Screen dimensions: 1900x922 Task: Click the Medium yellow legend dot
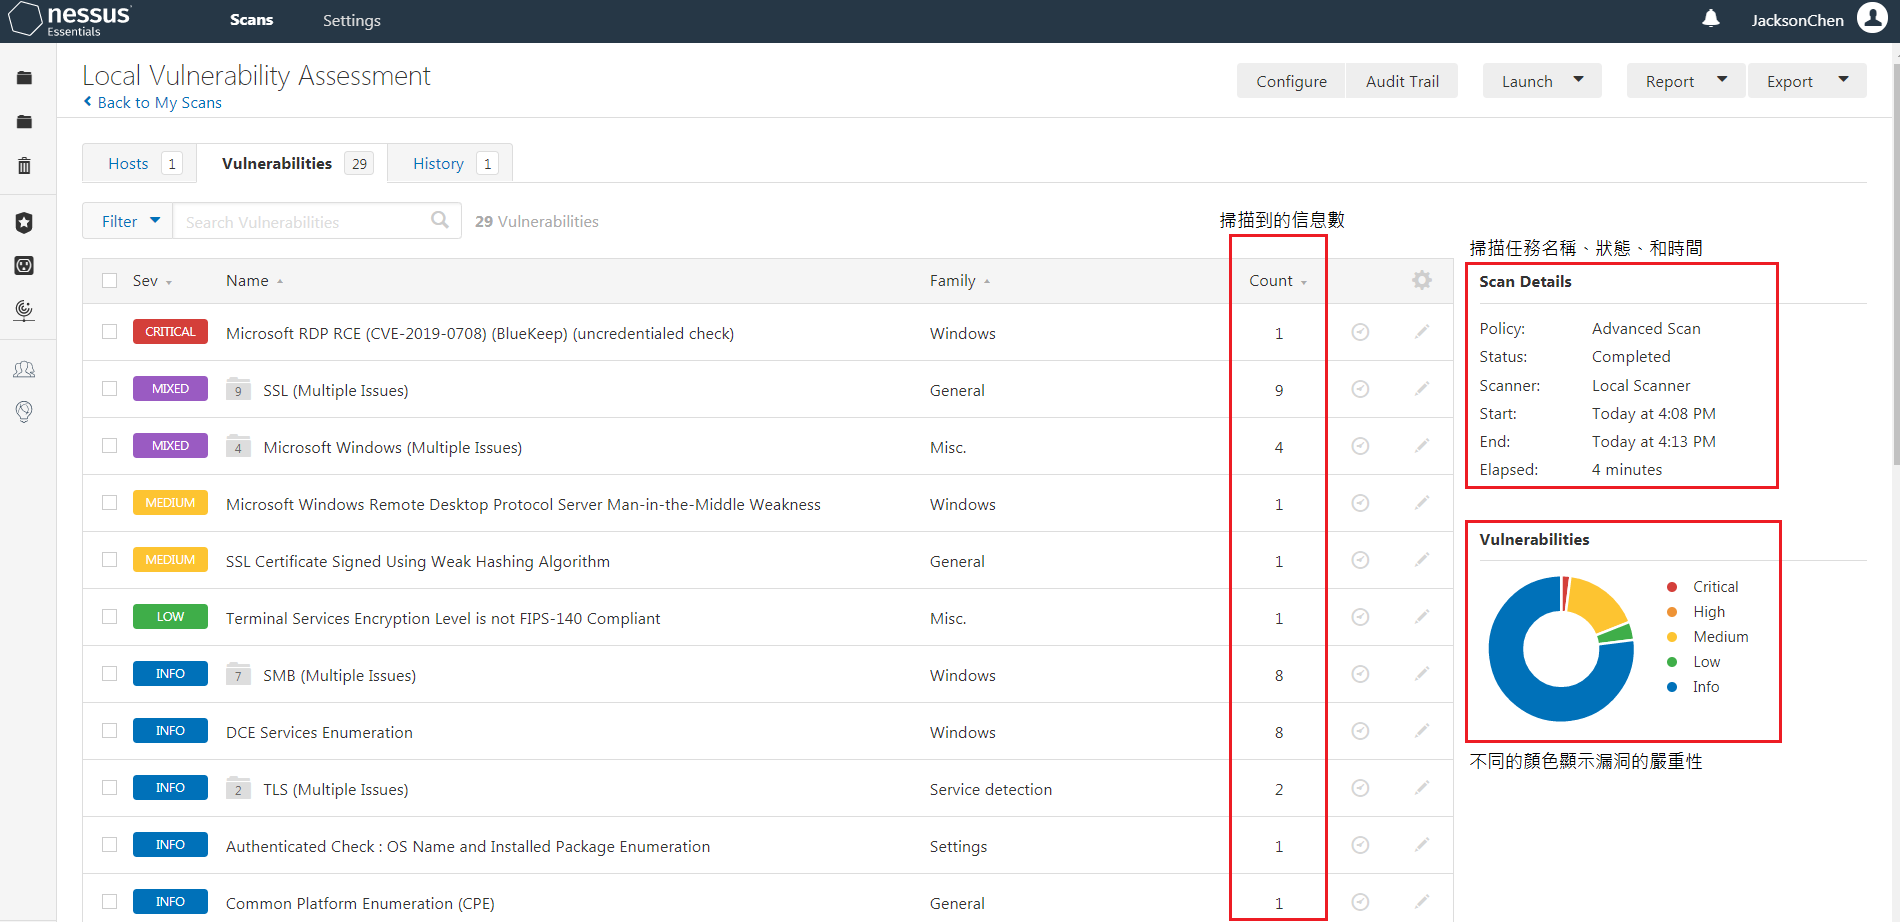point(1672,637)
